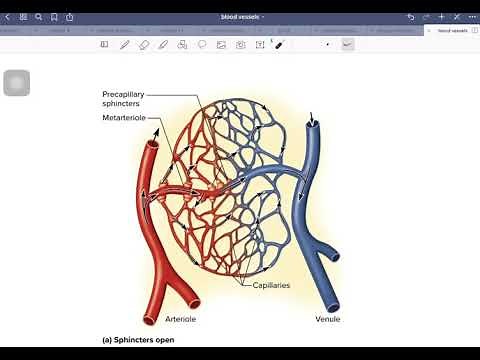Select the Text box tool
The image size is (480, 360).
pyautogui.click(x=260, y=45)
